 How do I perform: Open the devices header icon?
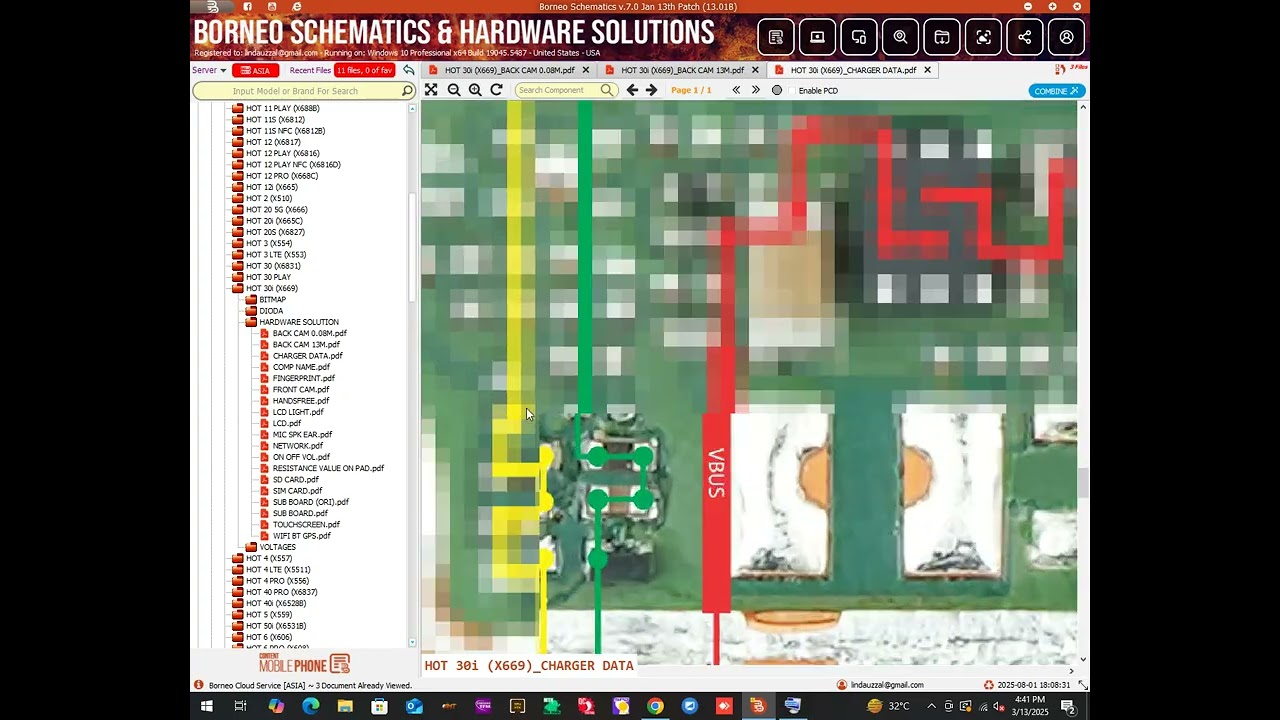859,37
